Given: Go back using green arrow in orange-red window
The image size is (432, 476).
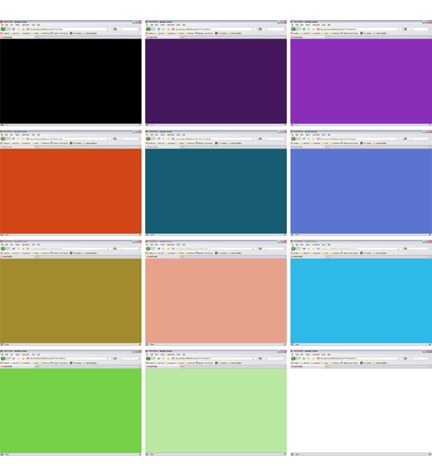Looking at the screenshot, I should click(3, 139).
